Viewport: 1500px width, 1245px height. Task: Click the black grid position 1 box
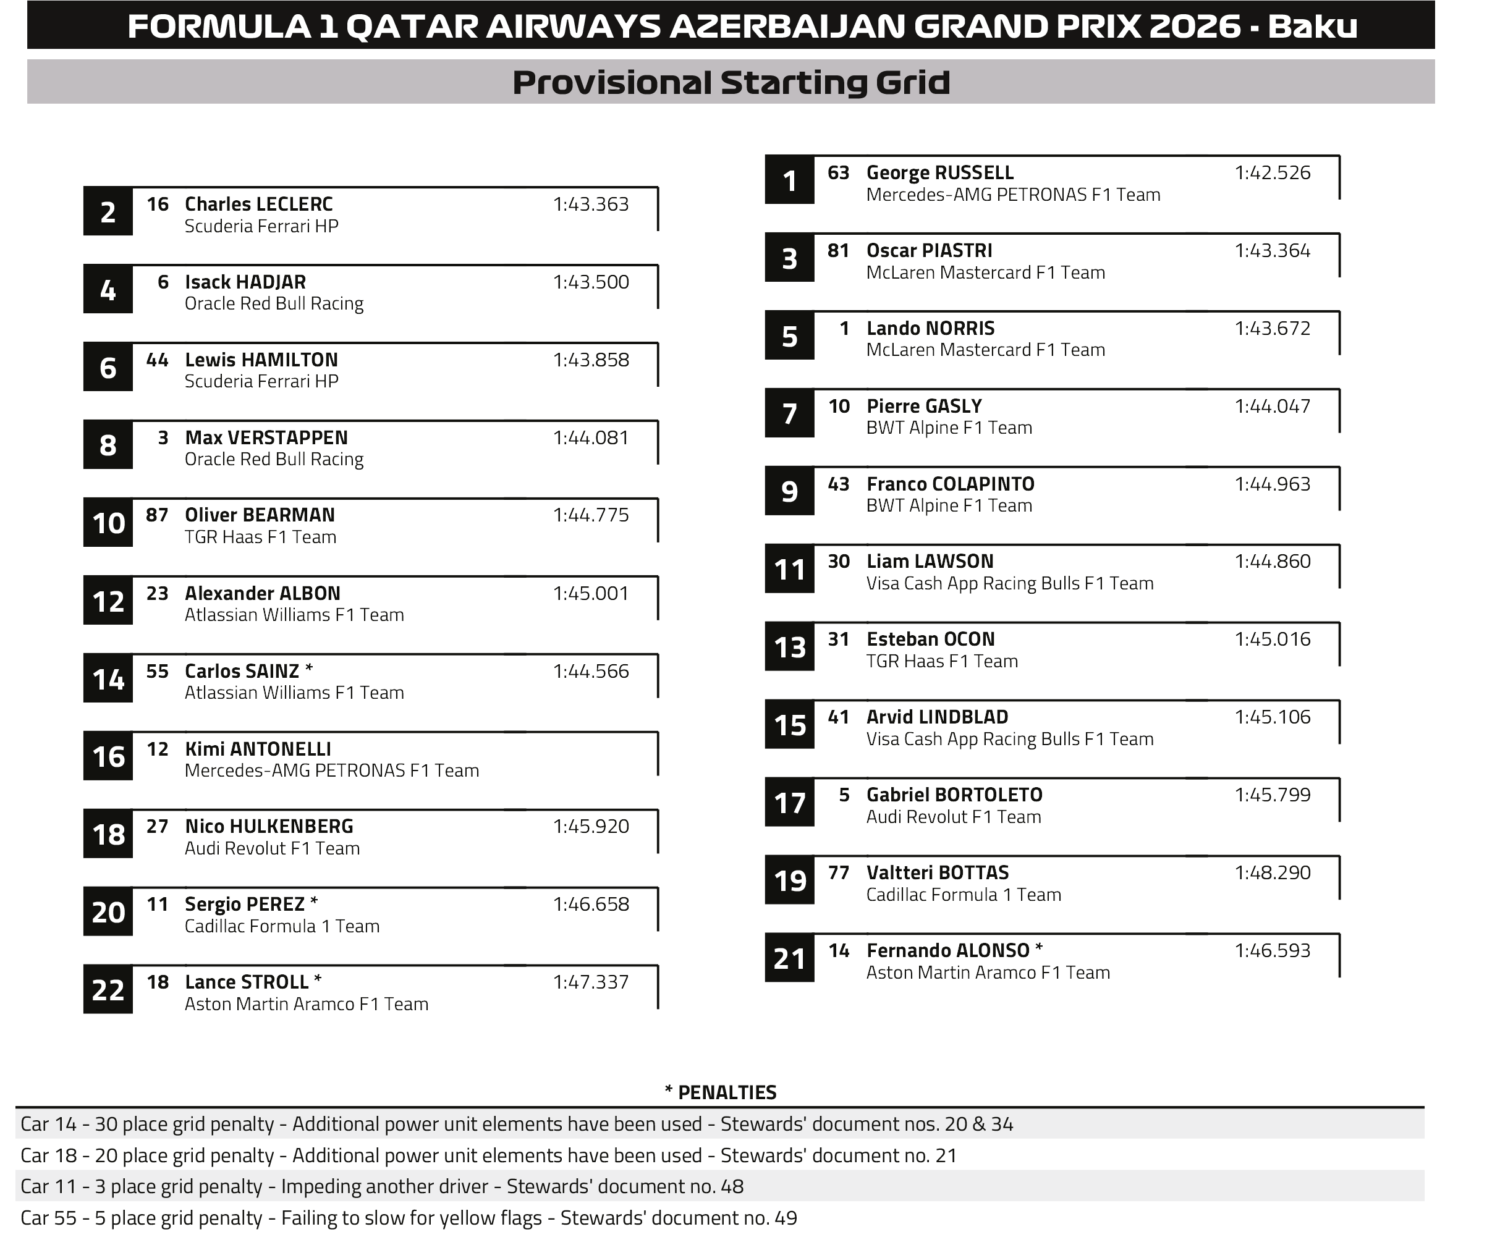coord(790,181)
